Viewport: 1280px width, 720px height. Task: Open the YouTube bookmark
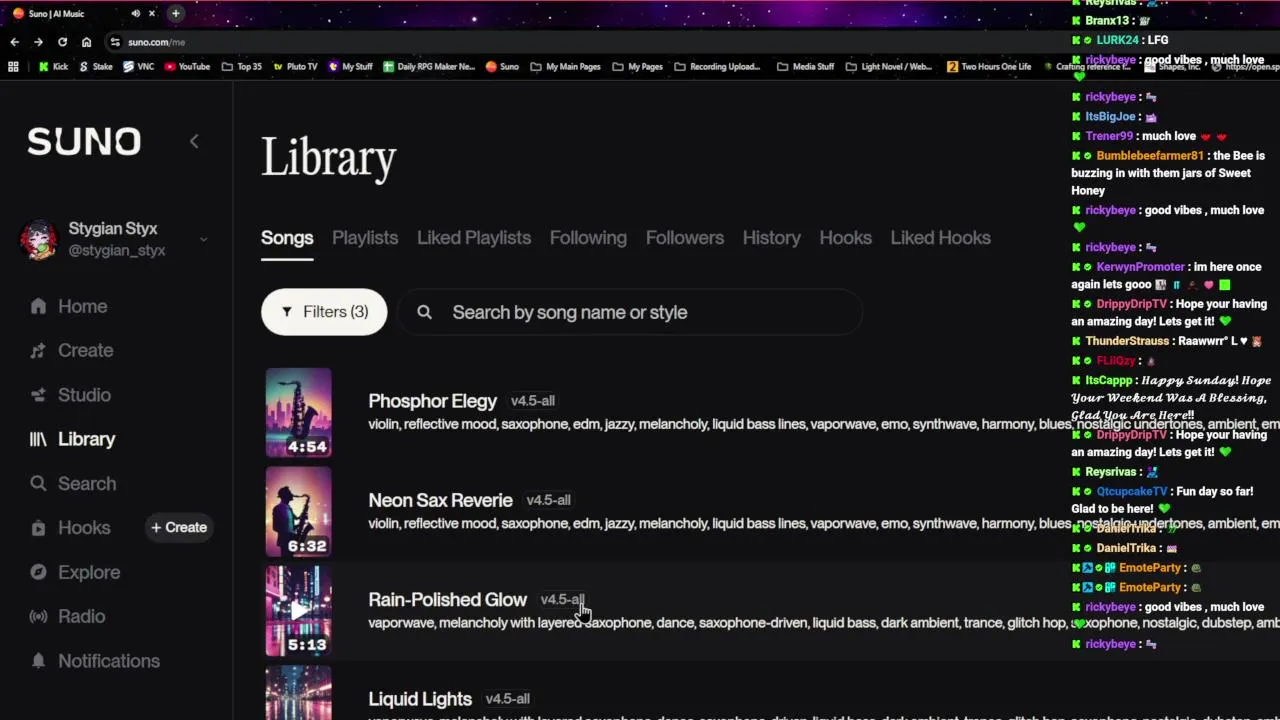[x=187, y=67]
